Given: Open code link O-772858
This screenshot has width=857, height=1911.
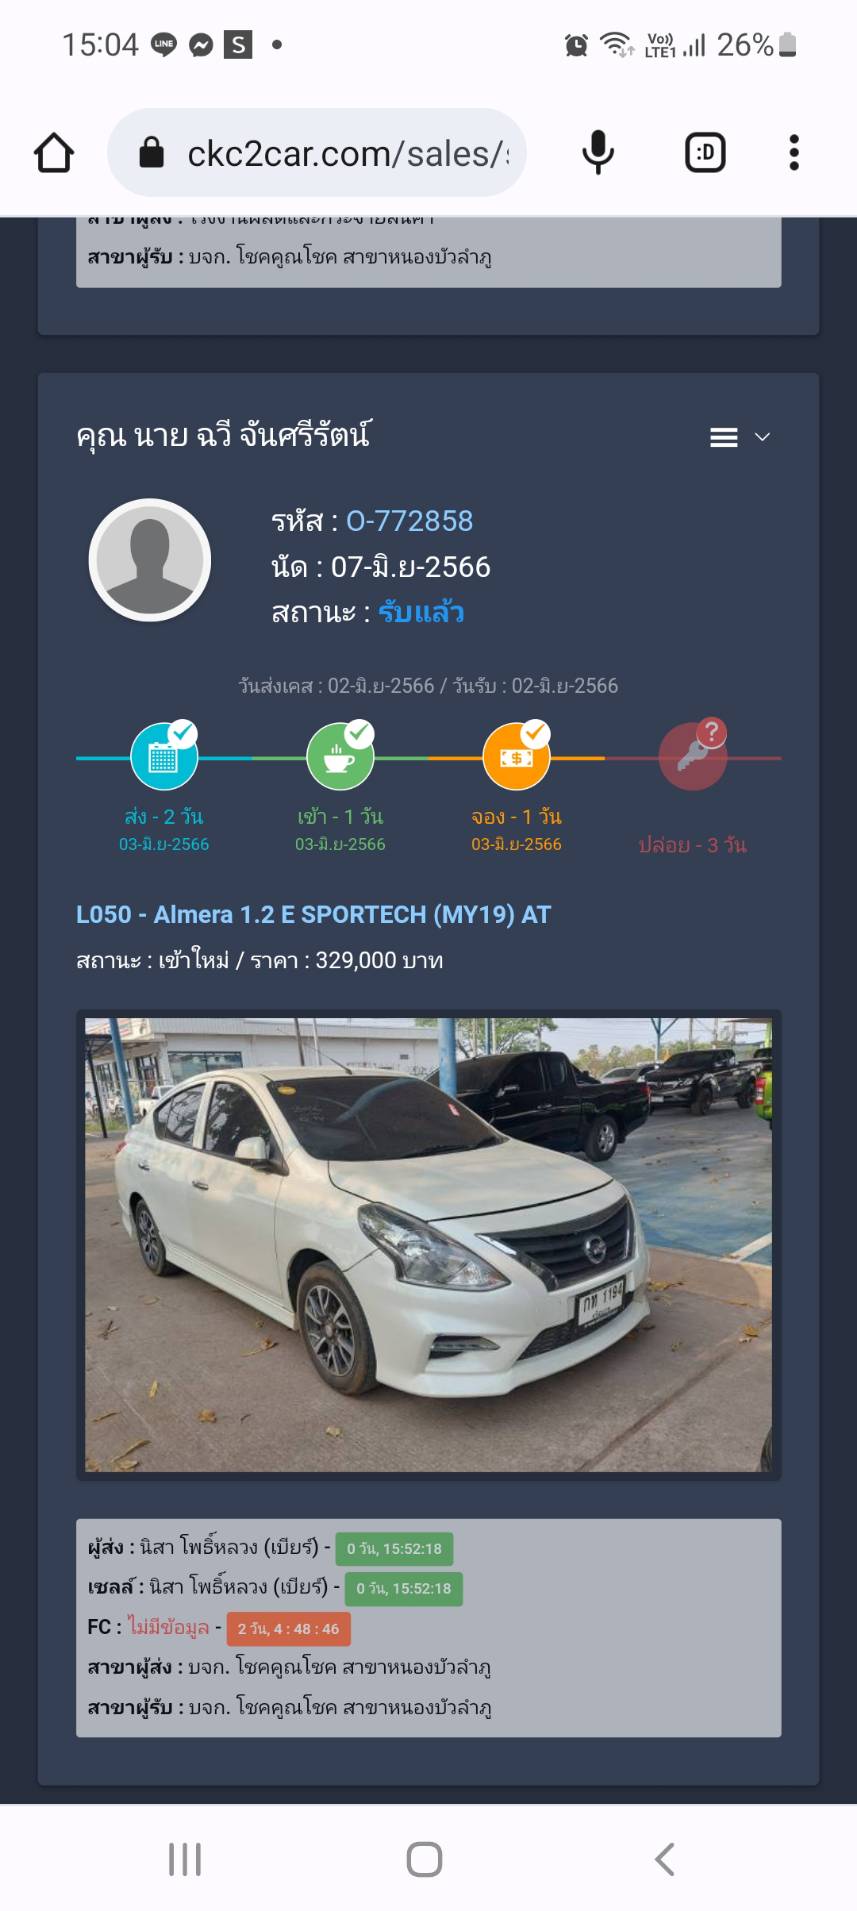Looking at the screenshot, I should 409,521.
